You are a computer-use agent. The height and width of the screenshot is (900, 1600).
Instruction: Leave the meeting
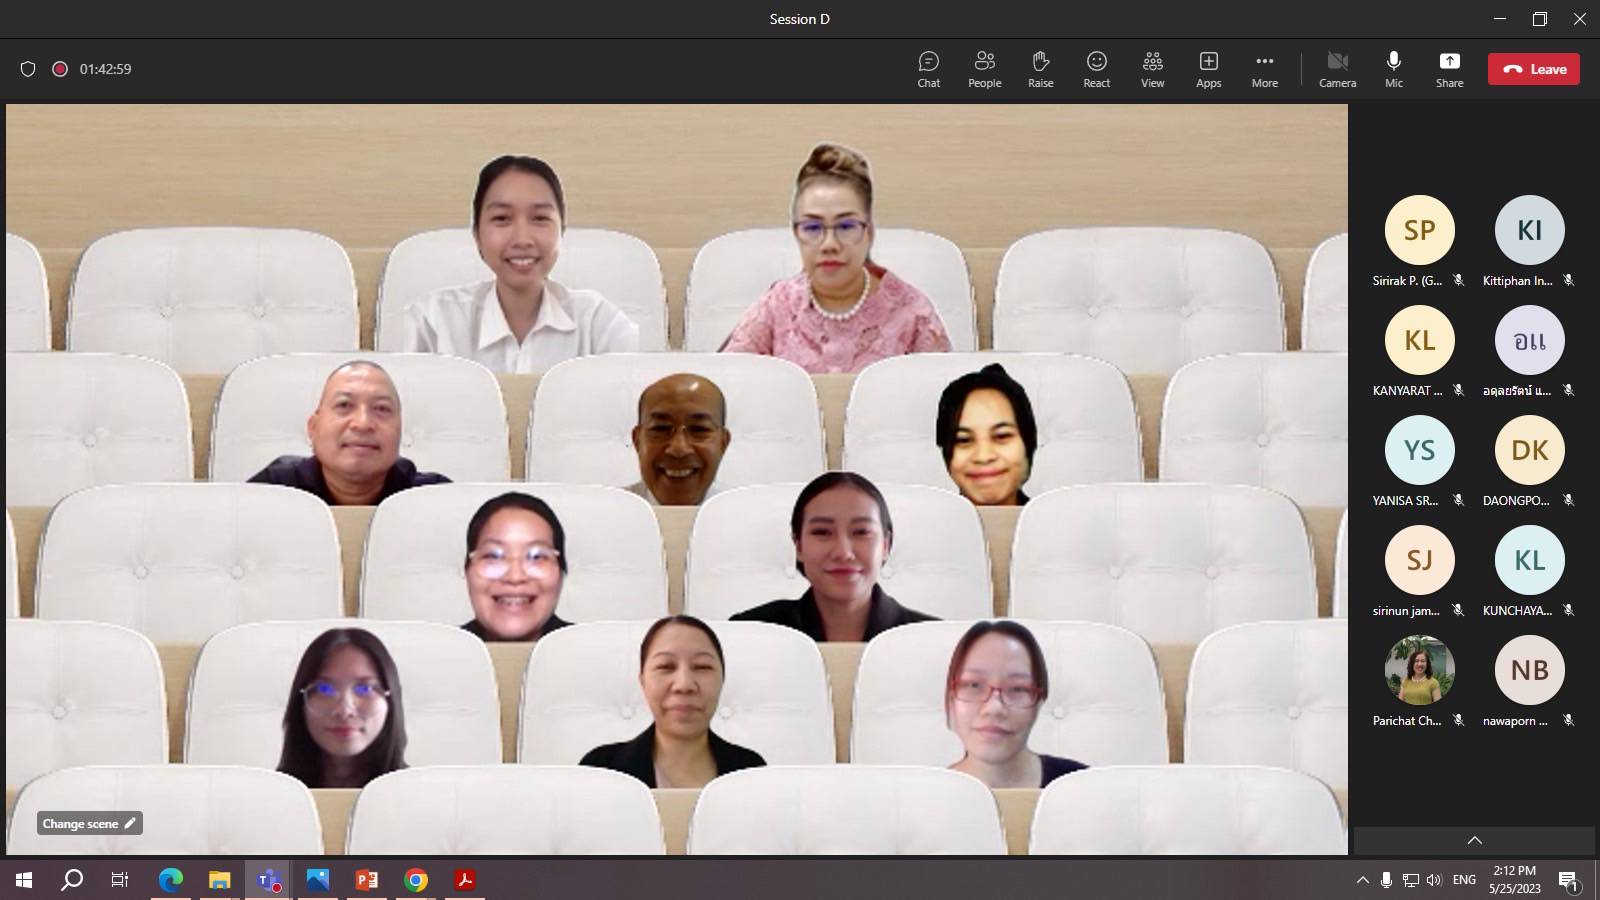pyautogui.click(x=1533, y=69)
